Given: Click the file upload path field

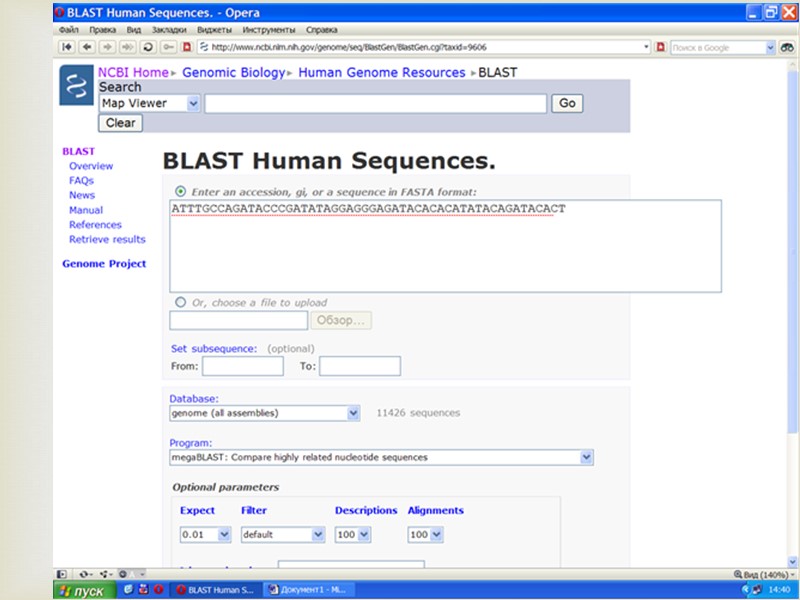Looking at the screenshot, I should tap(239, 320).
